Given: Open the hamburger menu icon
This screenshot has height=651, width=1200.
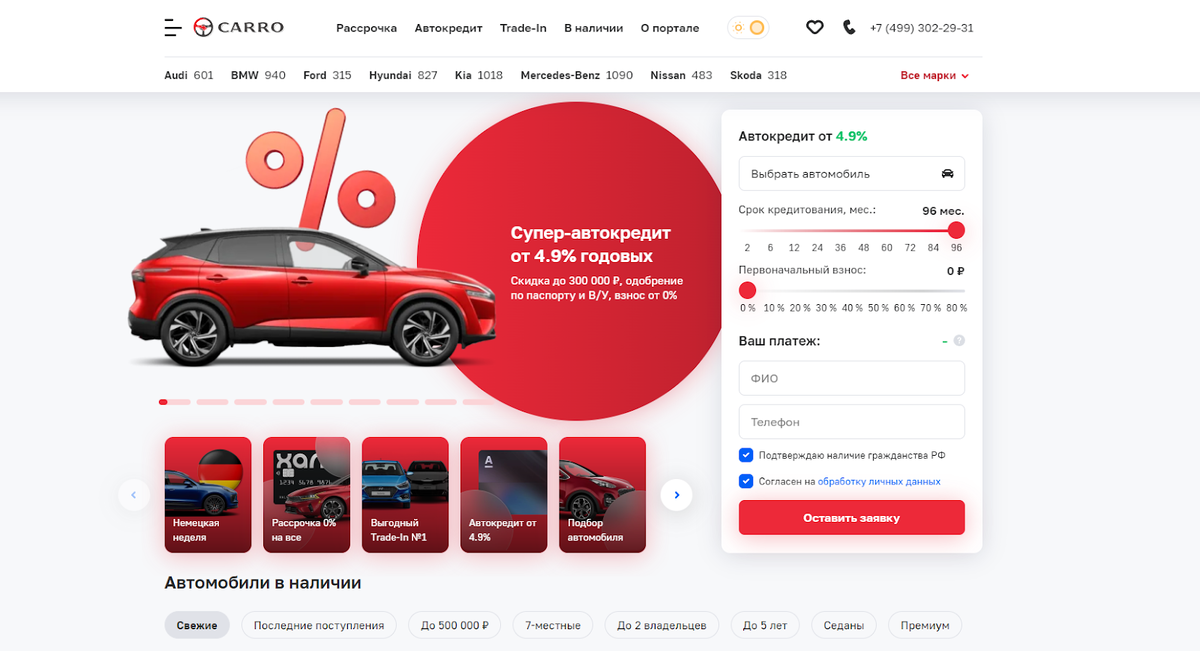Looking at the screenshot, I should [x=173, y=28].
